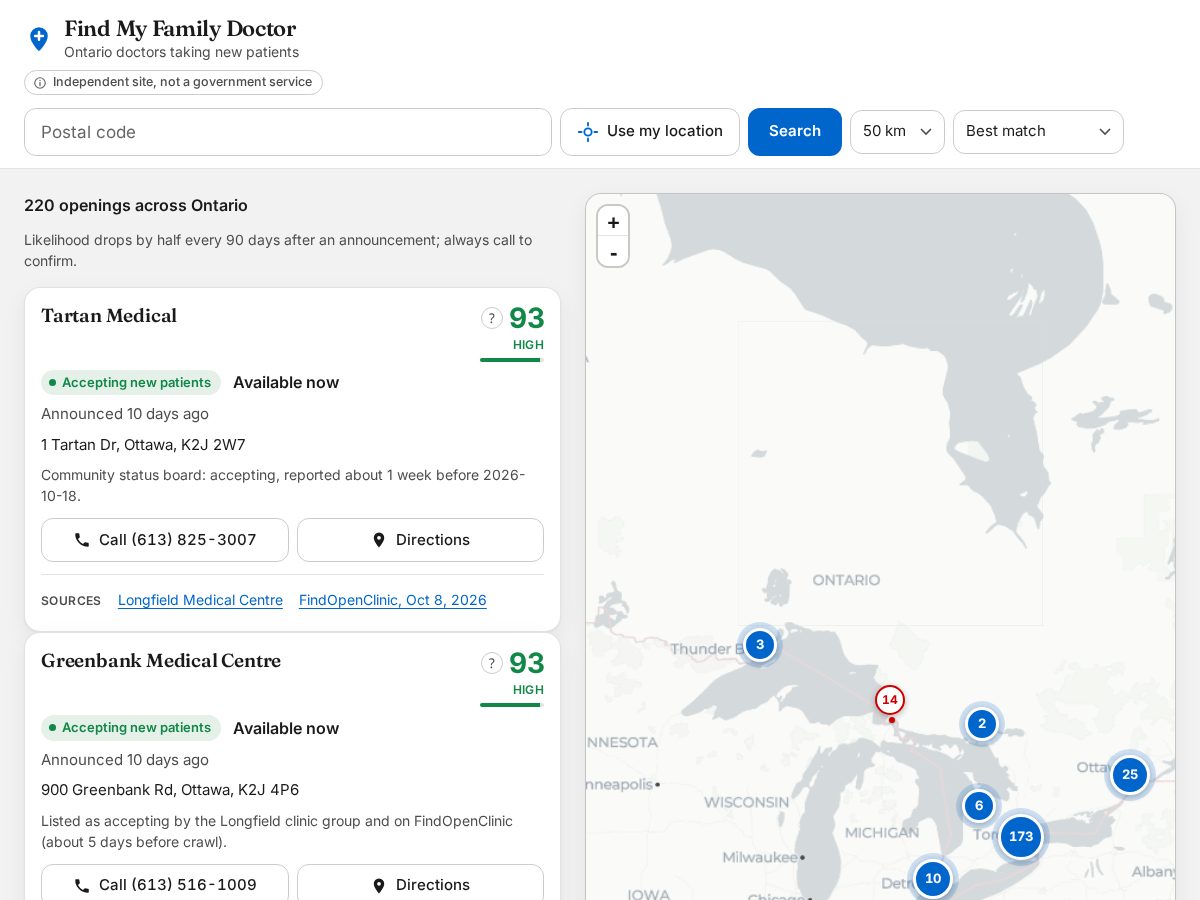
Task: Click the 93 score on Greenbank Medical Centre
Action: click(527, 664)
